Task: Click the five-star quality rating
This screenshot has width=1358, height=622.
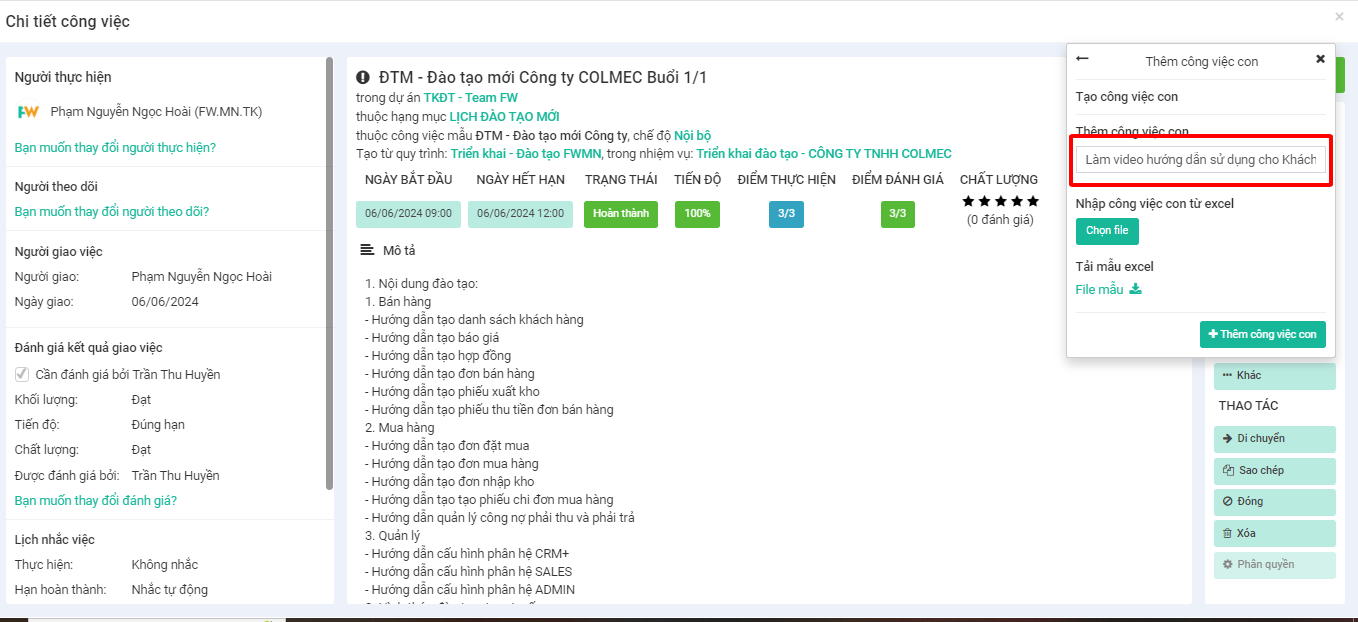Action: click(1000, 201)
